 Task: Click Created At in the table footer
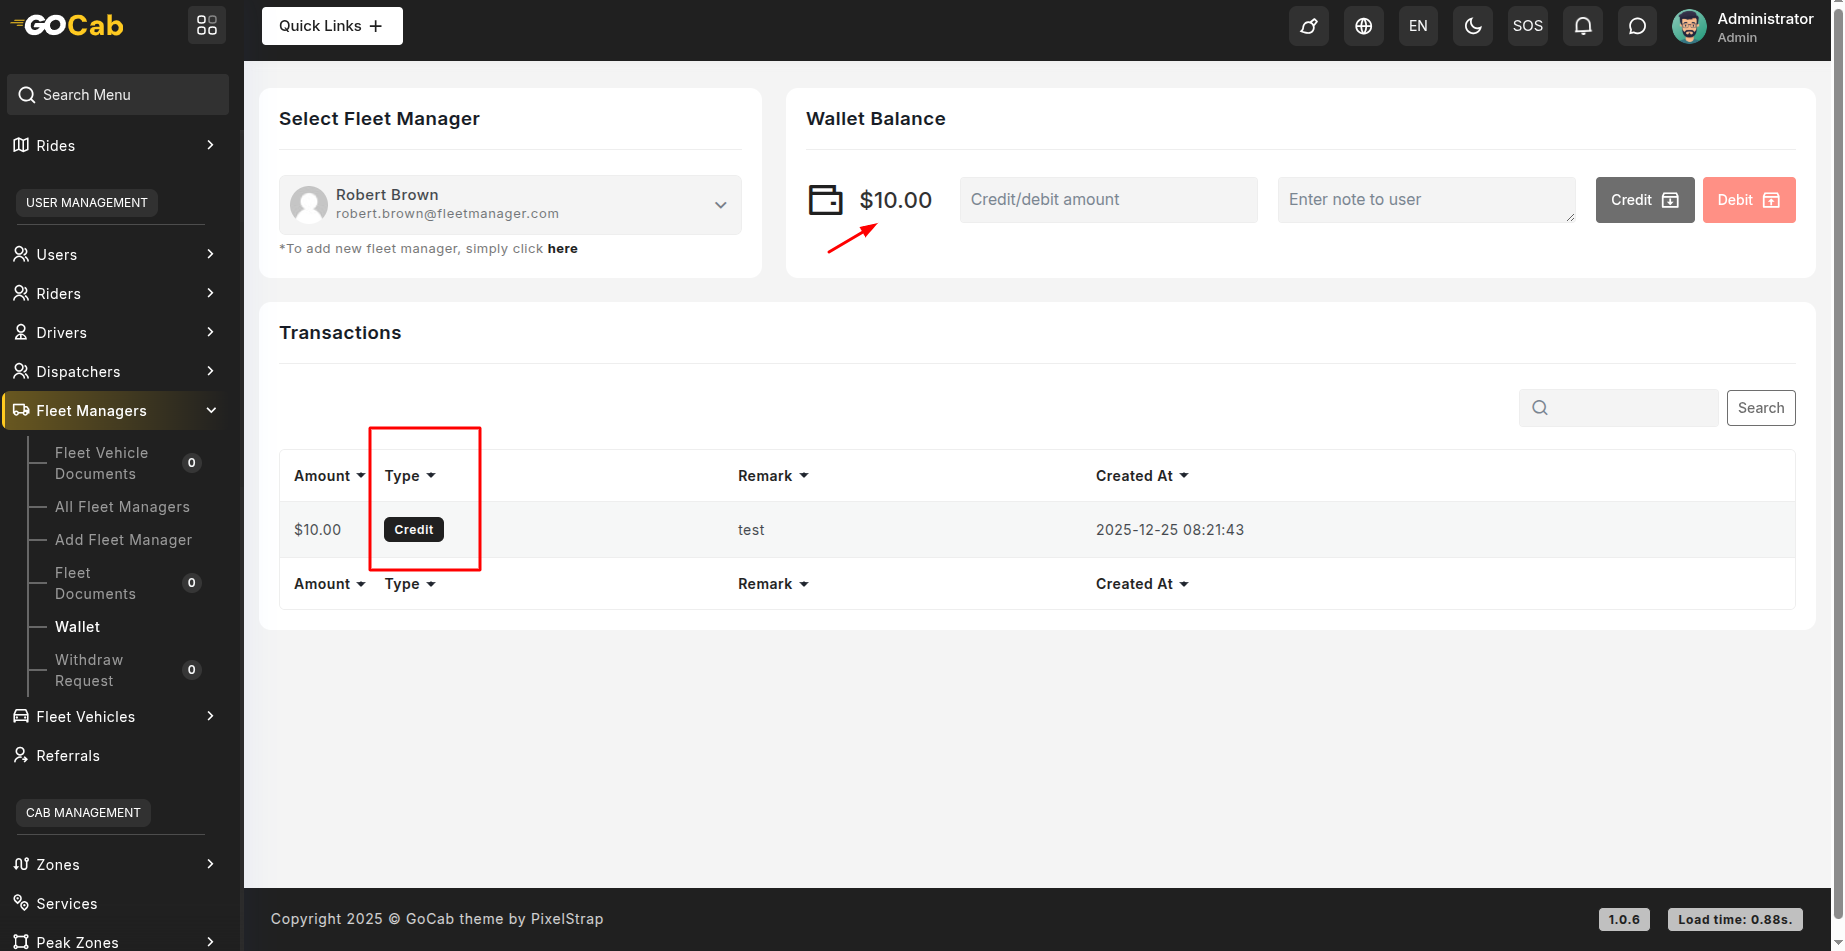point(1142,584)
